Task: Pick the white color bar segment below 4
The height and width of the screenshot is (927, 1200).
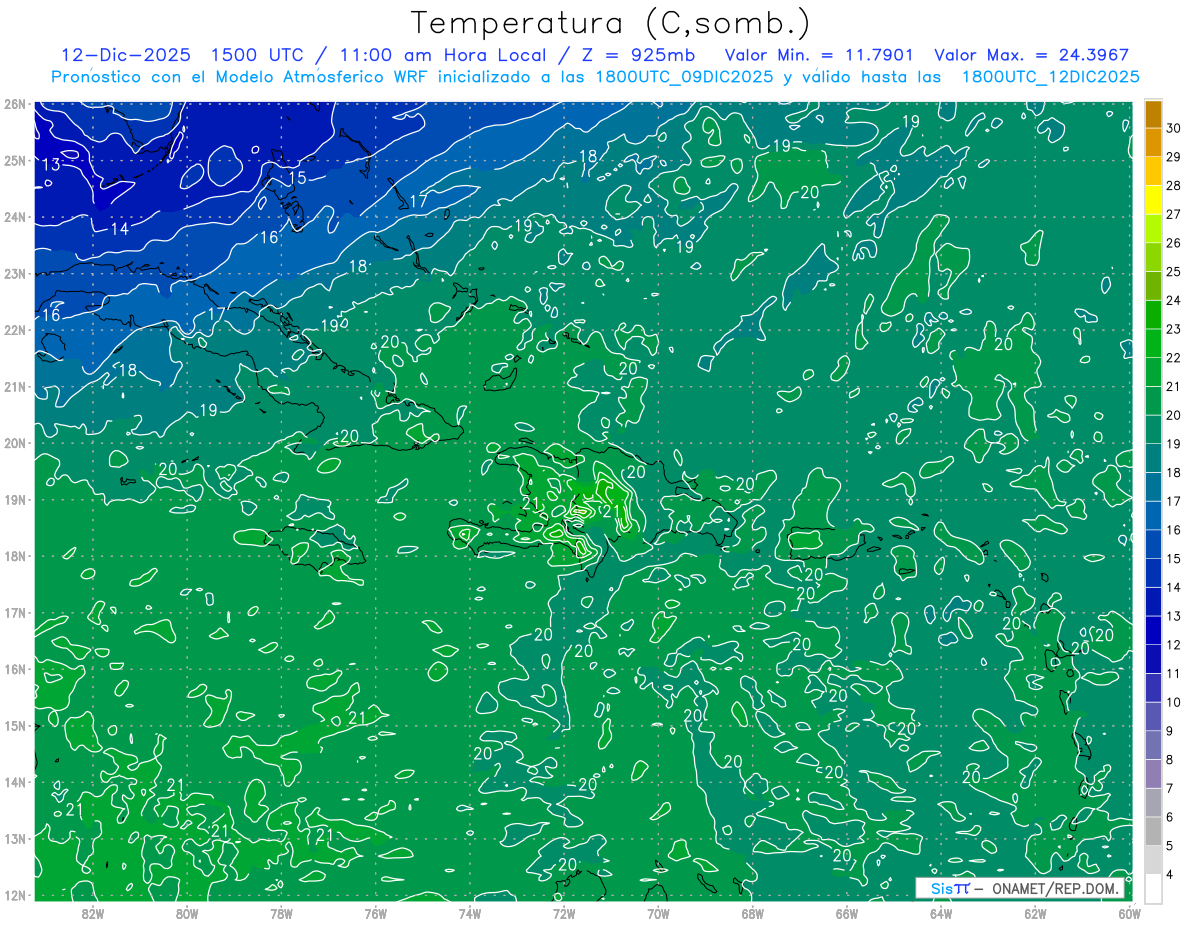Action: (1153, 890)
